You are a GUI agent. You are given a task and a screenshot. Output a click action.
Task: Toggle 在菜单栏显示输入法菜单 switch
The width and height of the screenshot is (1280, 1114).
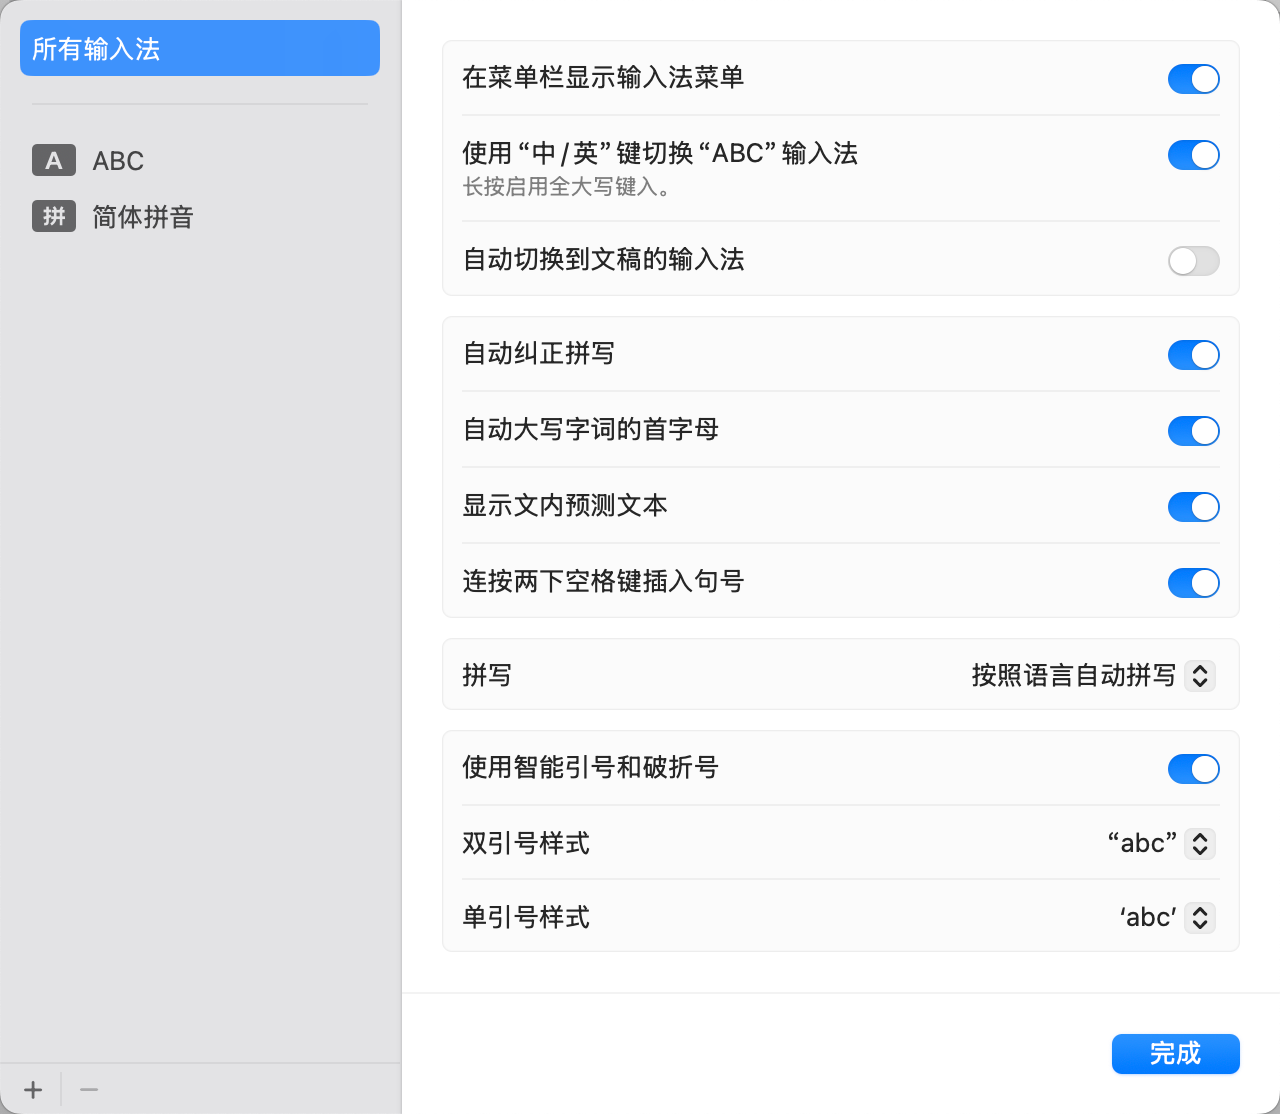pyautogui.click(x=1193, y=79)
